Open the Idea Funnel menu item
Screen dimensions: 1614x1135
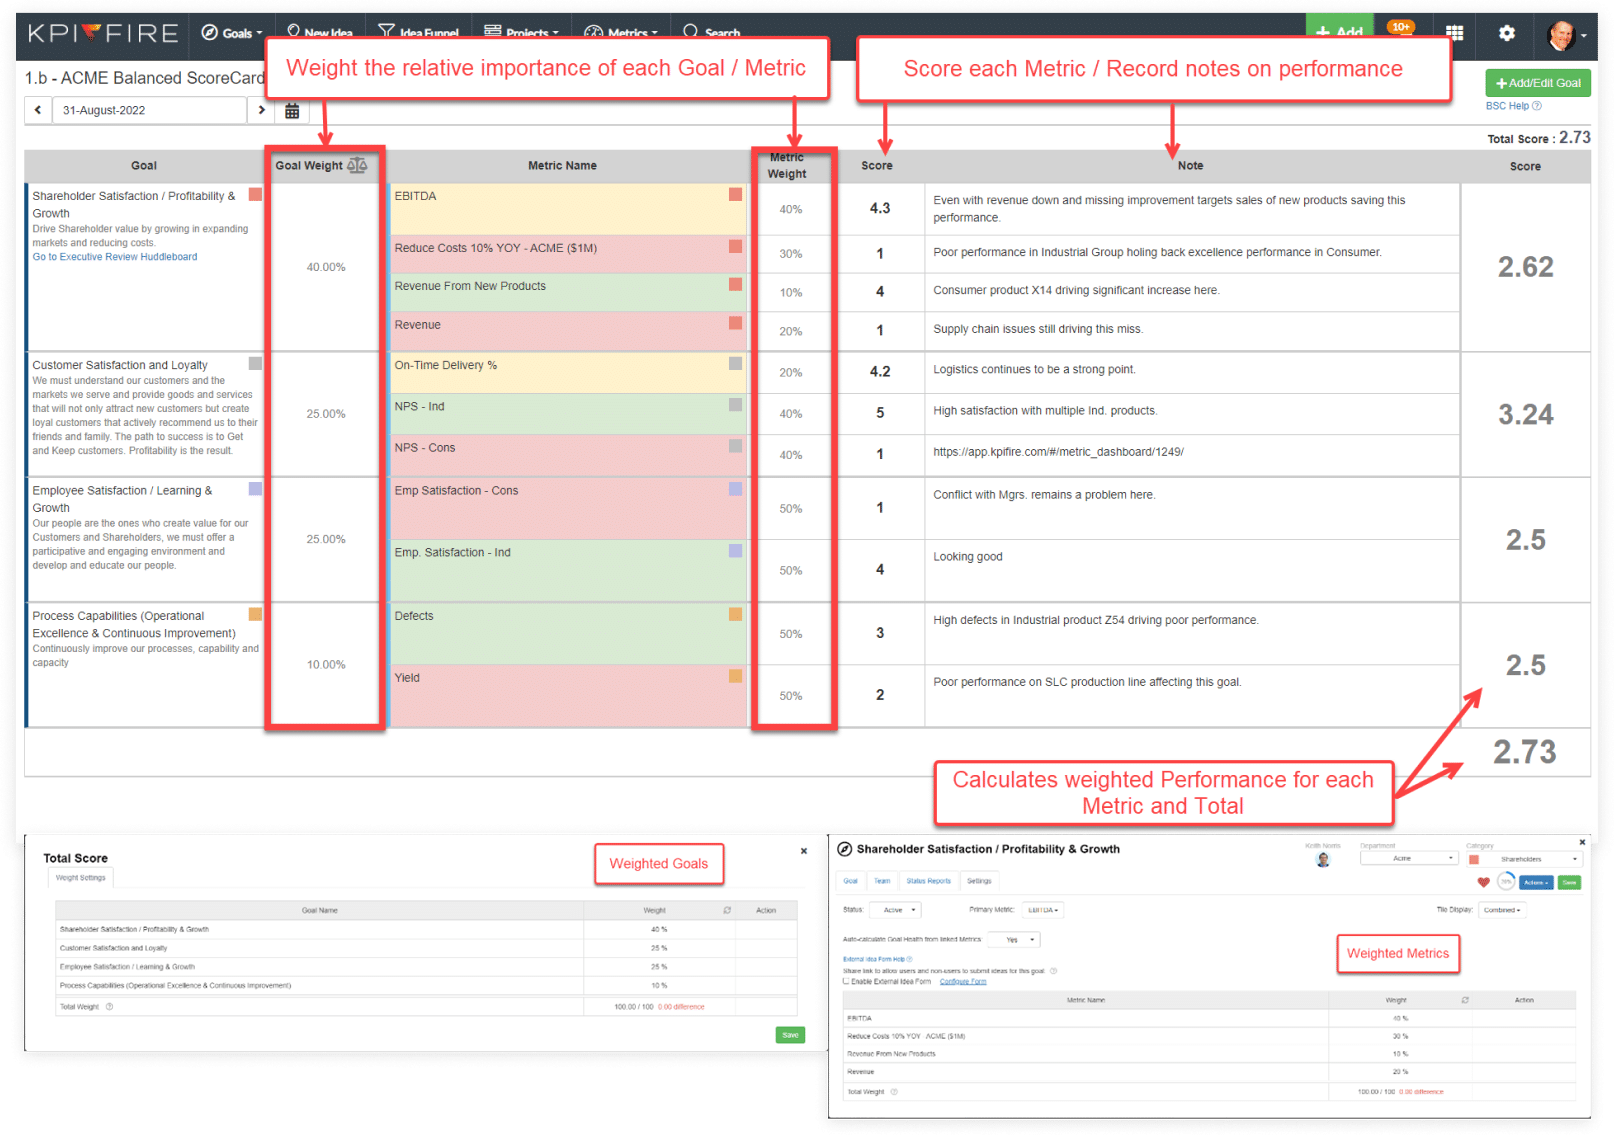[418, 32]
